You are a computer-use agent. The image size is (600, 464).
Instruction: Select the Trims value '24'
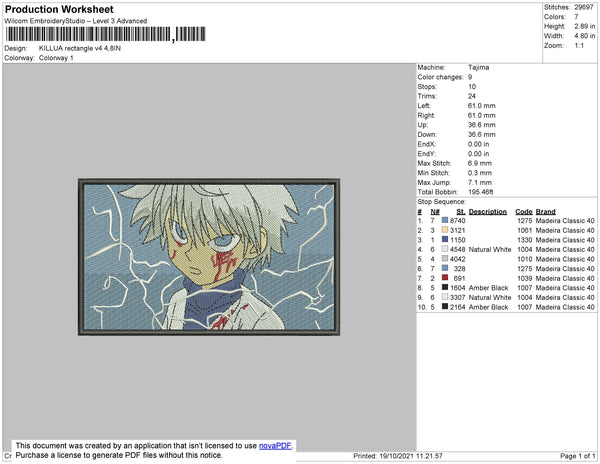click(x=472, y=96)
